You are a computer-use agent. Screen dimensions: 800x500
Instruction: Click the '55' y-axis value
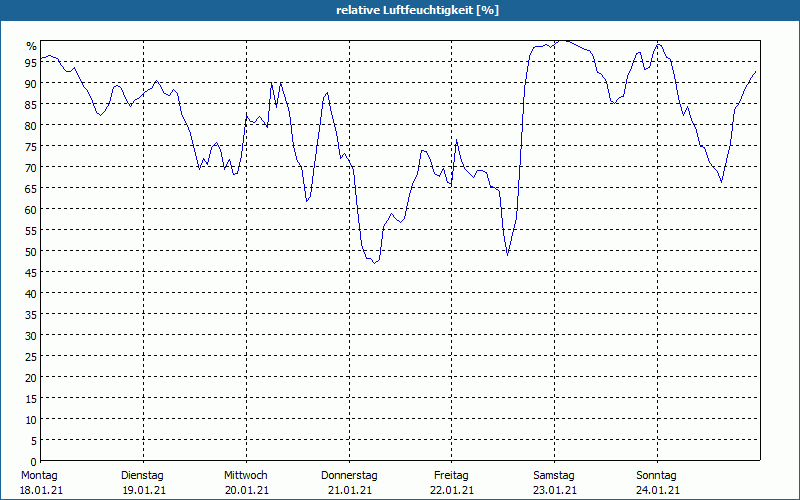pos(31,231)
